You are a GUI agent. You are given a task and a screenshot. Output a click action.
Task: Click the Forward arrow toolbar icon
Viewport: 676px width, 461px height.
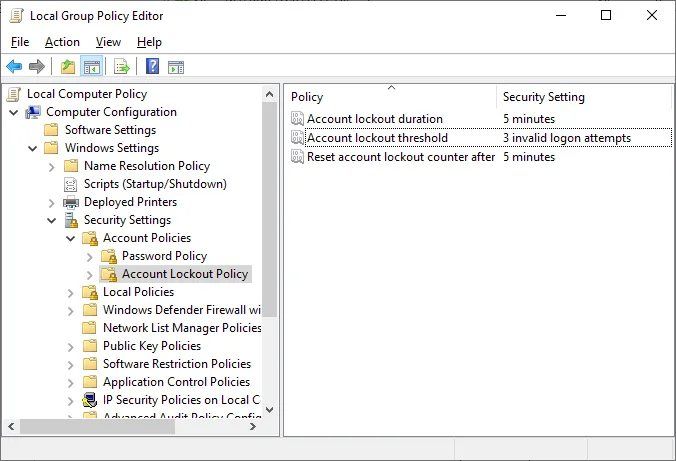pos(37,67)
